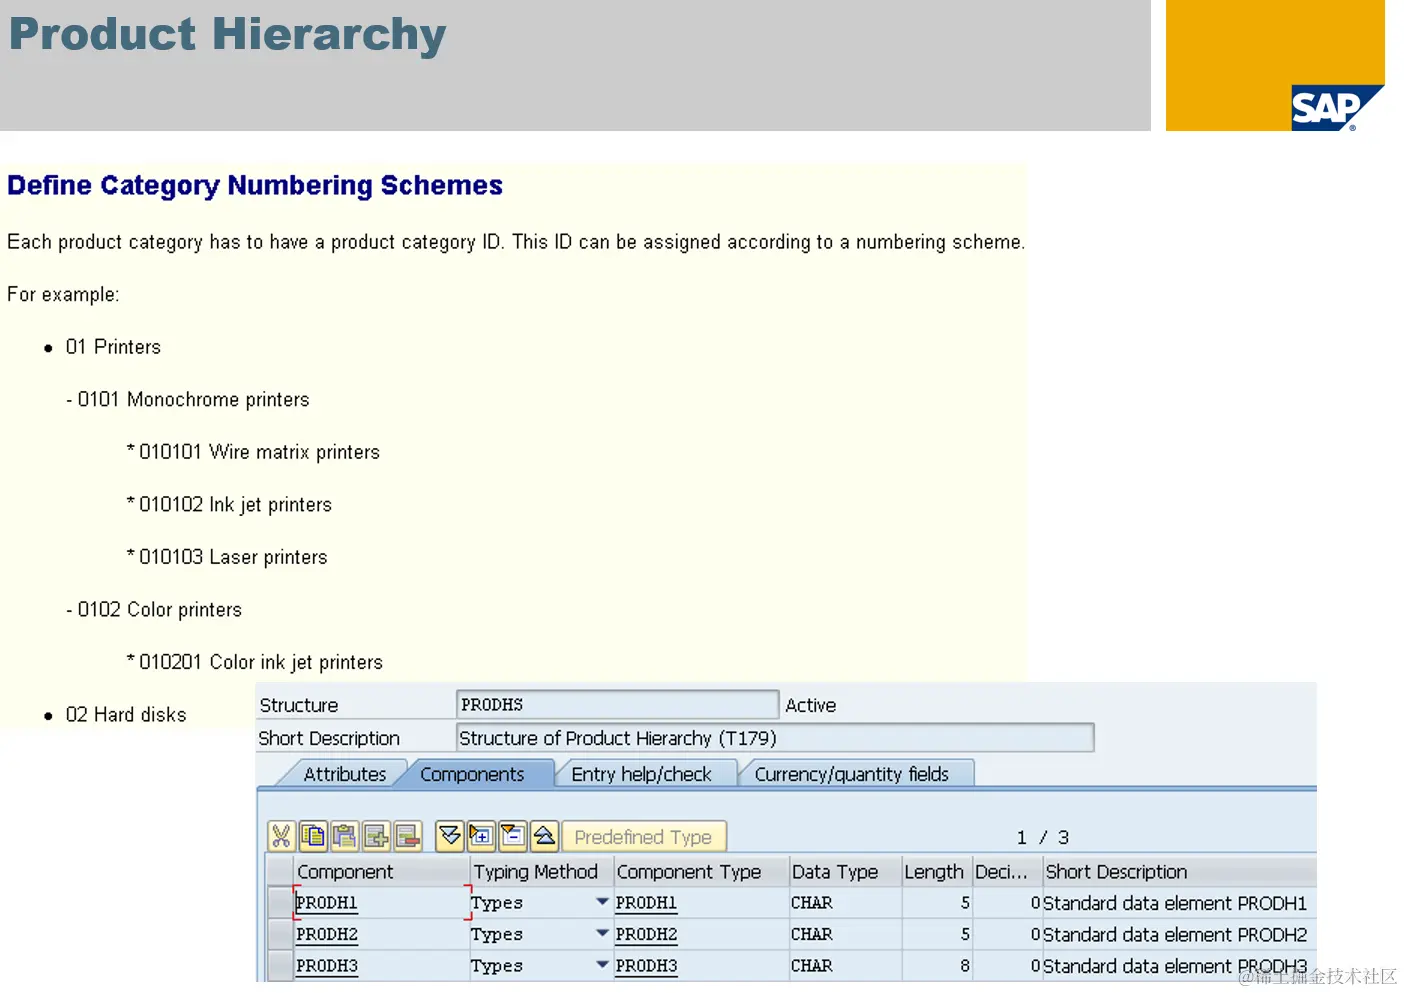This screenshot has width=1404, height=993.
Task: Click the Short Description column header
Action: tap(1180, 871)
